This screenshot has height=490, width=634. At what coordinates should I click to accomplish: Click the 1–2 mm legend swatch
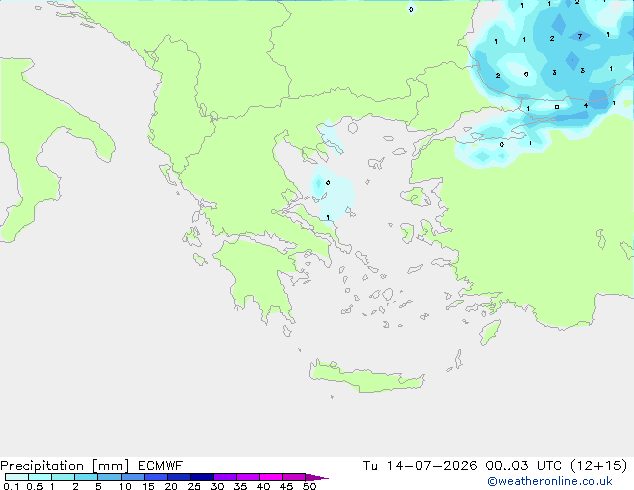point(63,477)
